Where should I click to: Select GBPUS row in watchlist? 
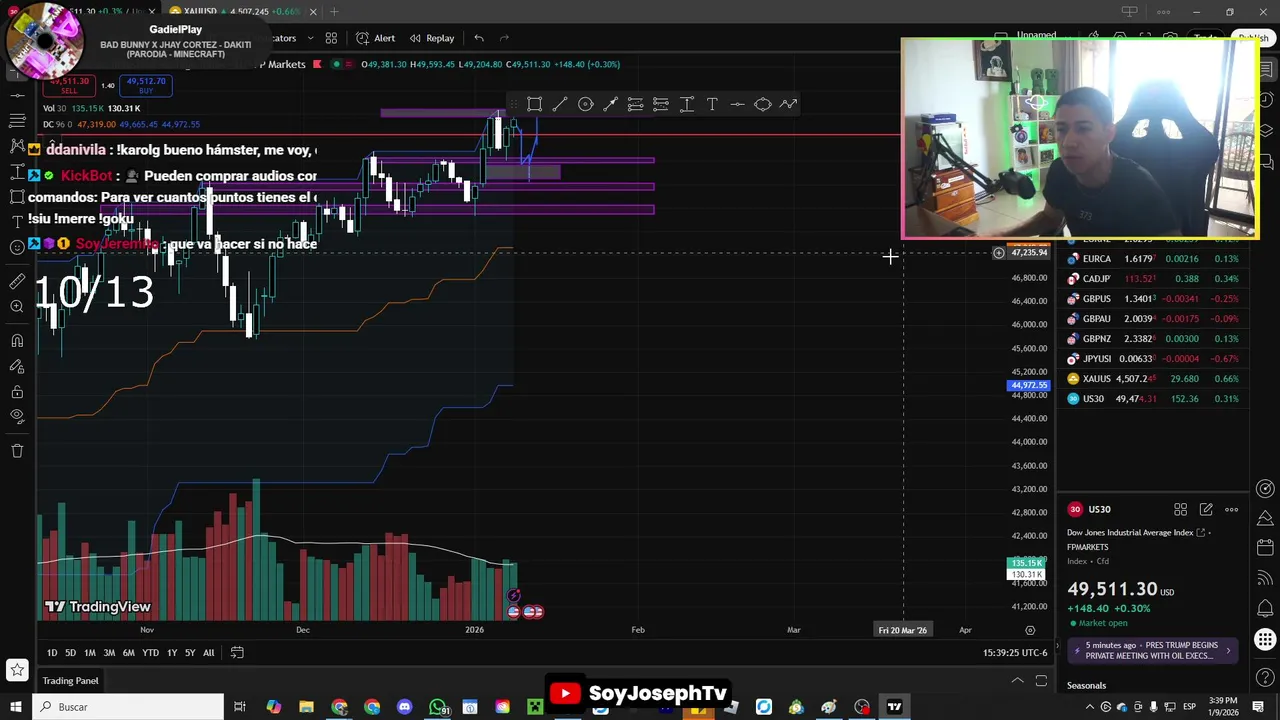[x=1153, y=299]
